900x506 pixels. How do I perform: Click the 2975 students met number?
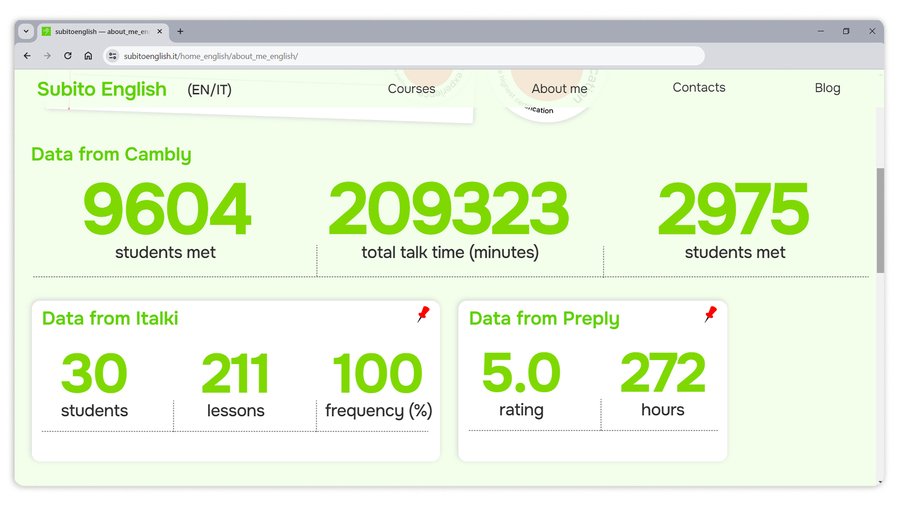click(734, 209)
